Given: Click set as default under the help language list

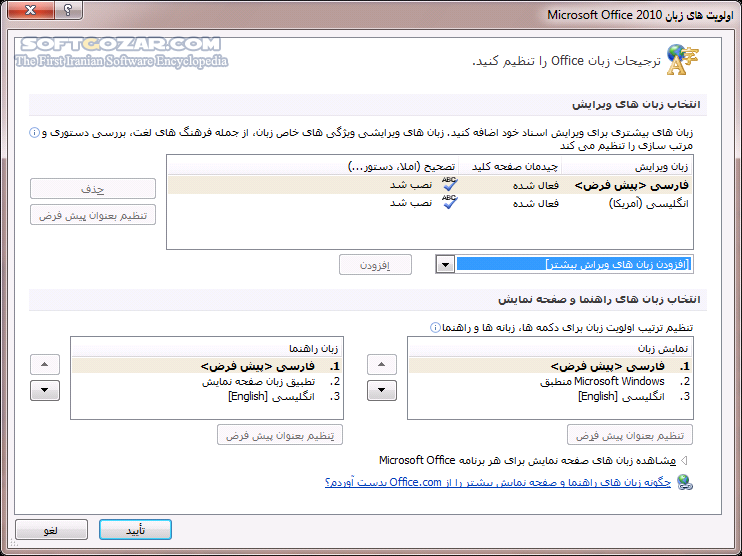Looking at the screenshot, I should click(x=280, y=435).
